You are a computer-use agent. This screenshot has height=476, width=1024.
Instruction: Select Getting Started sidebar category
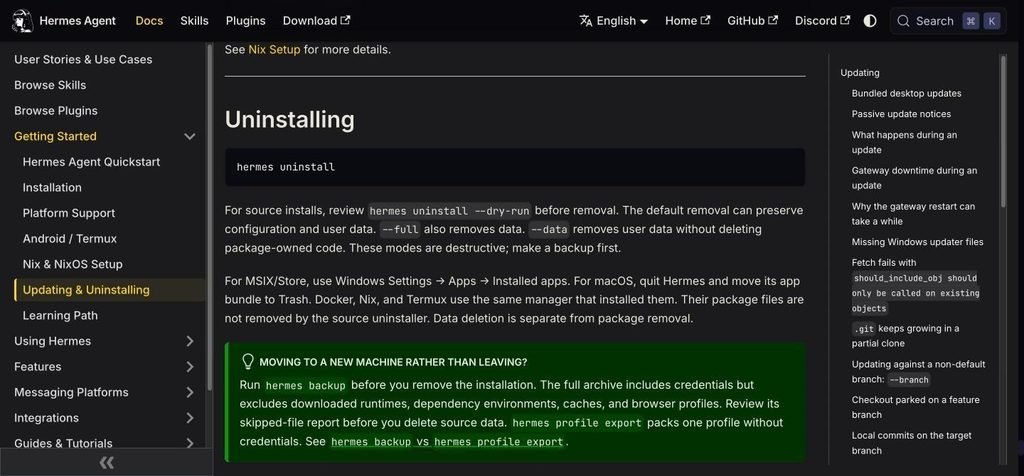[55, 136]
